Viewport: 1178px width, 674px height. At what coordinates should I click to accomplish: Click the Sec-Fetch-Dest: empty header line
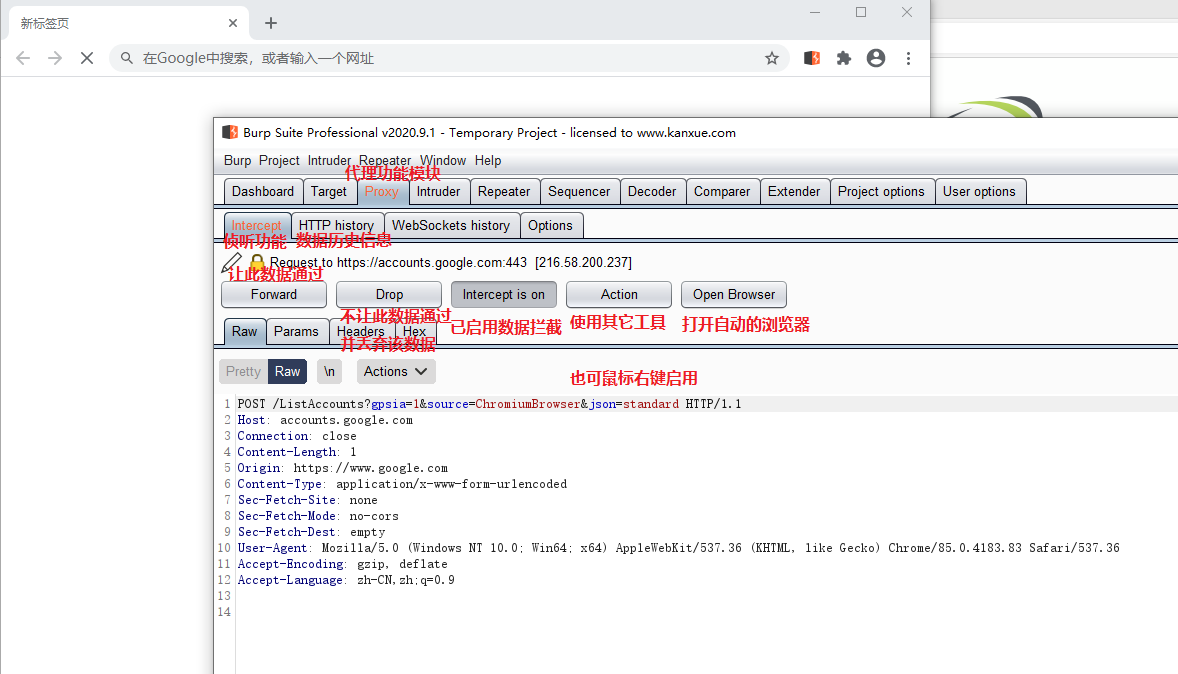tap(311, 532)
